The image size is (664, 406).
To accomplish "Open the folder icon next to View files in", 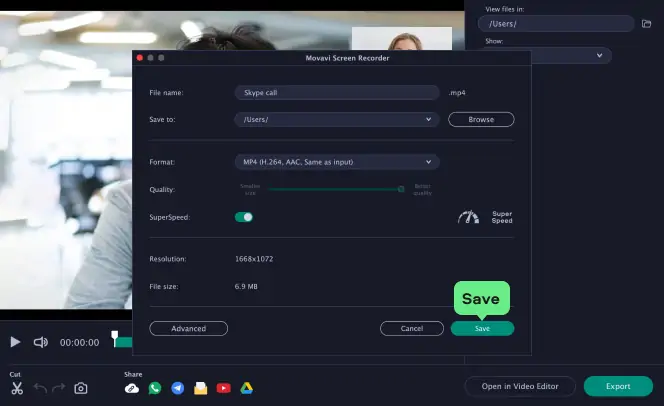I will coord(646,24).
